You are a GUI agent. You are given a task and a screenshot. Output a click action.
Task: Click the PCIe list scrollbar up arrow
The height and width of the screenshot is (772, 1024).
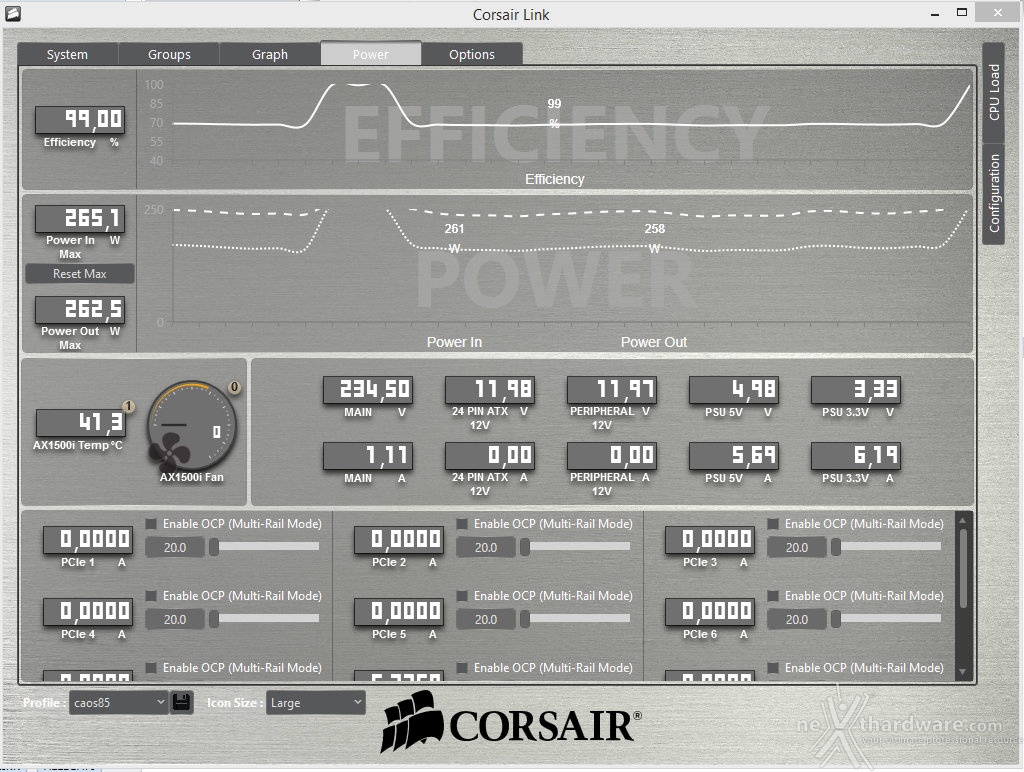(962, 521)
